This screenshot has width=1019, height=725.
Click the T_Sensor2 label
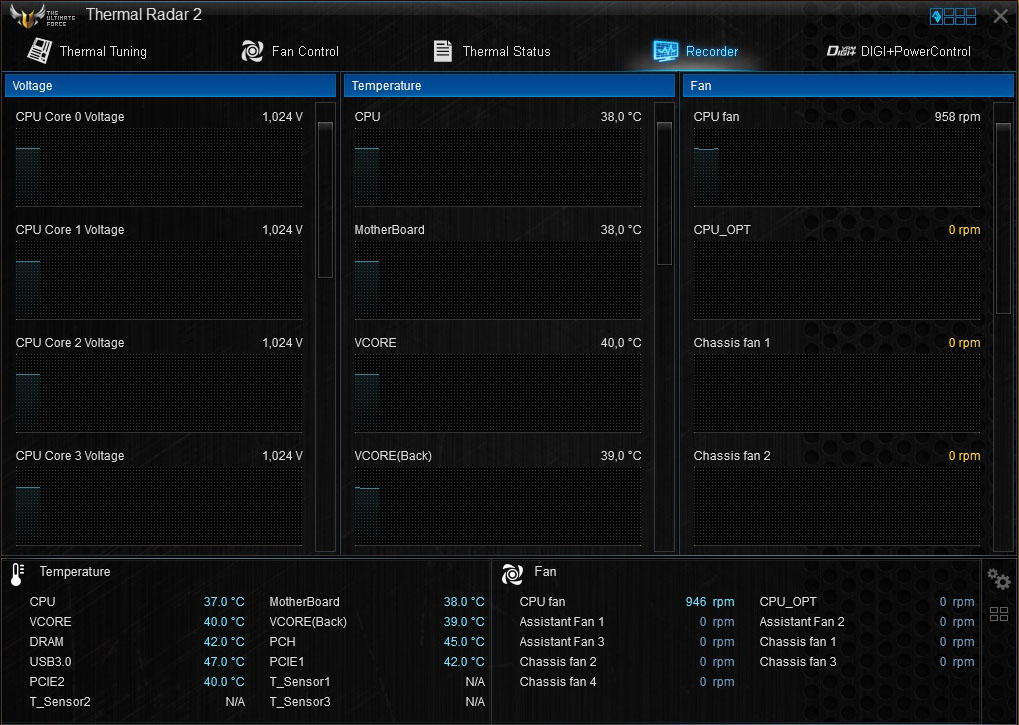[60, 702]
